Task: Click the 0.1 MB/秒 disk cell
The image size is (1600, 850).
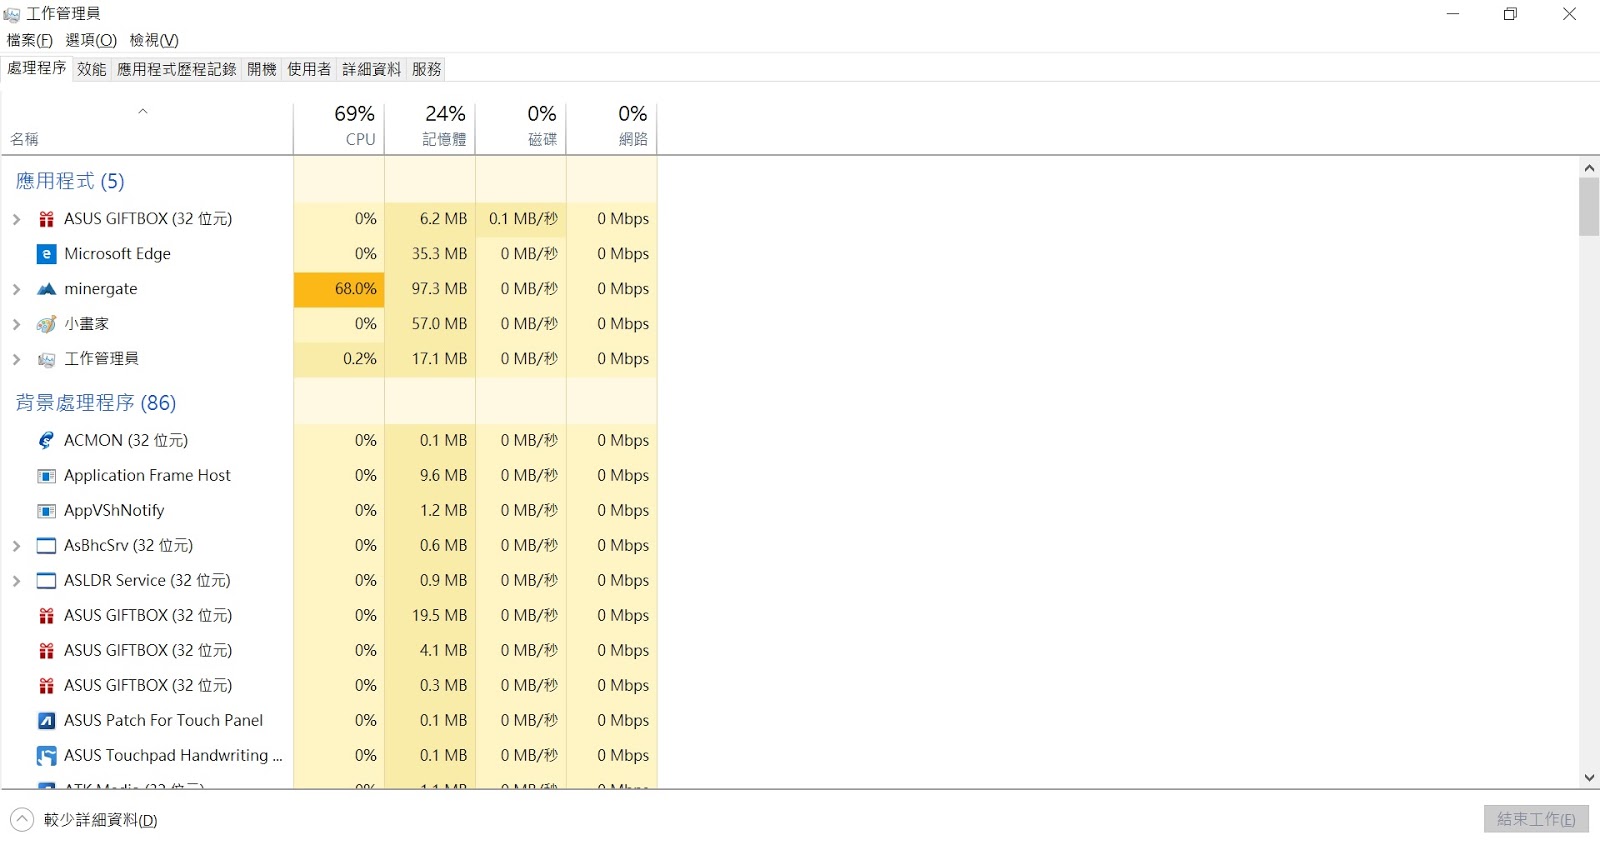Action: 521,219
